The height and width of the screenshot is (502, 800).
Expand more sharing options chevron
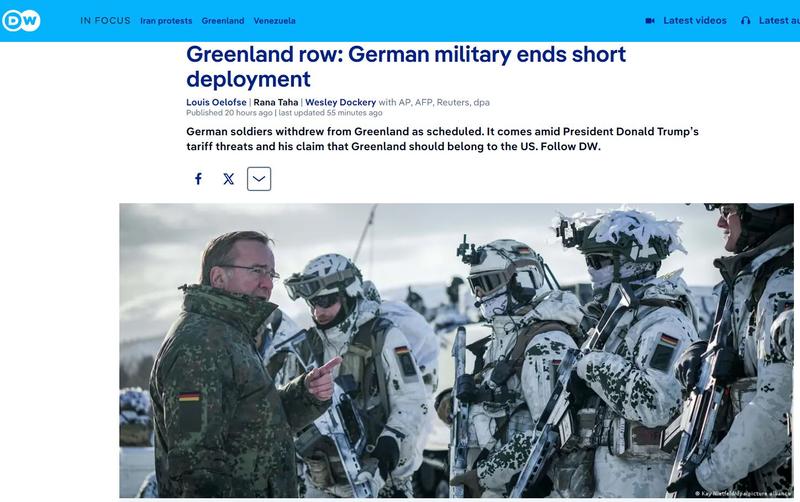tap(259, 179)
